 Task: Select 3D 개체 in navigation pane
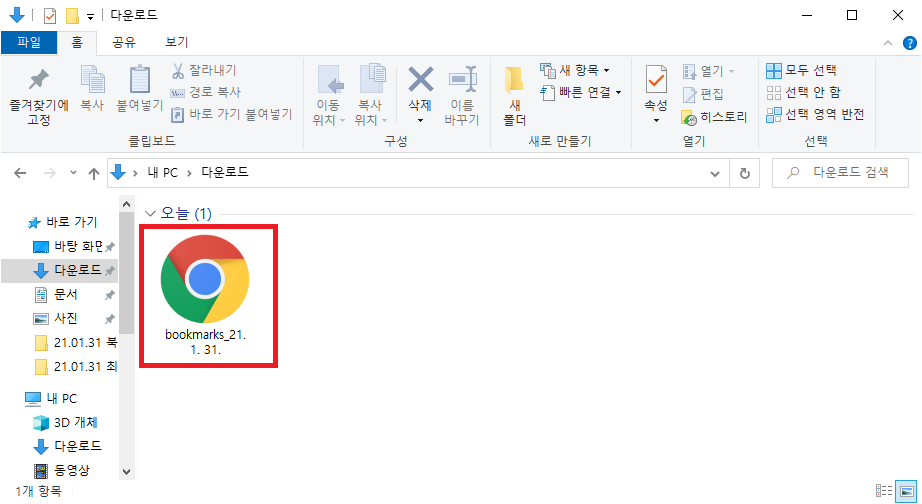tap(65, 423)
